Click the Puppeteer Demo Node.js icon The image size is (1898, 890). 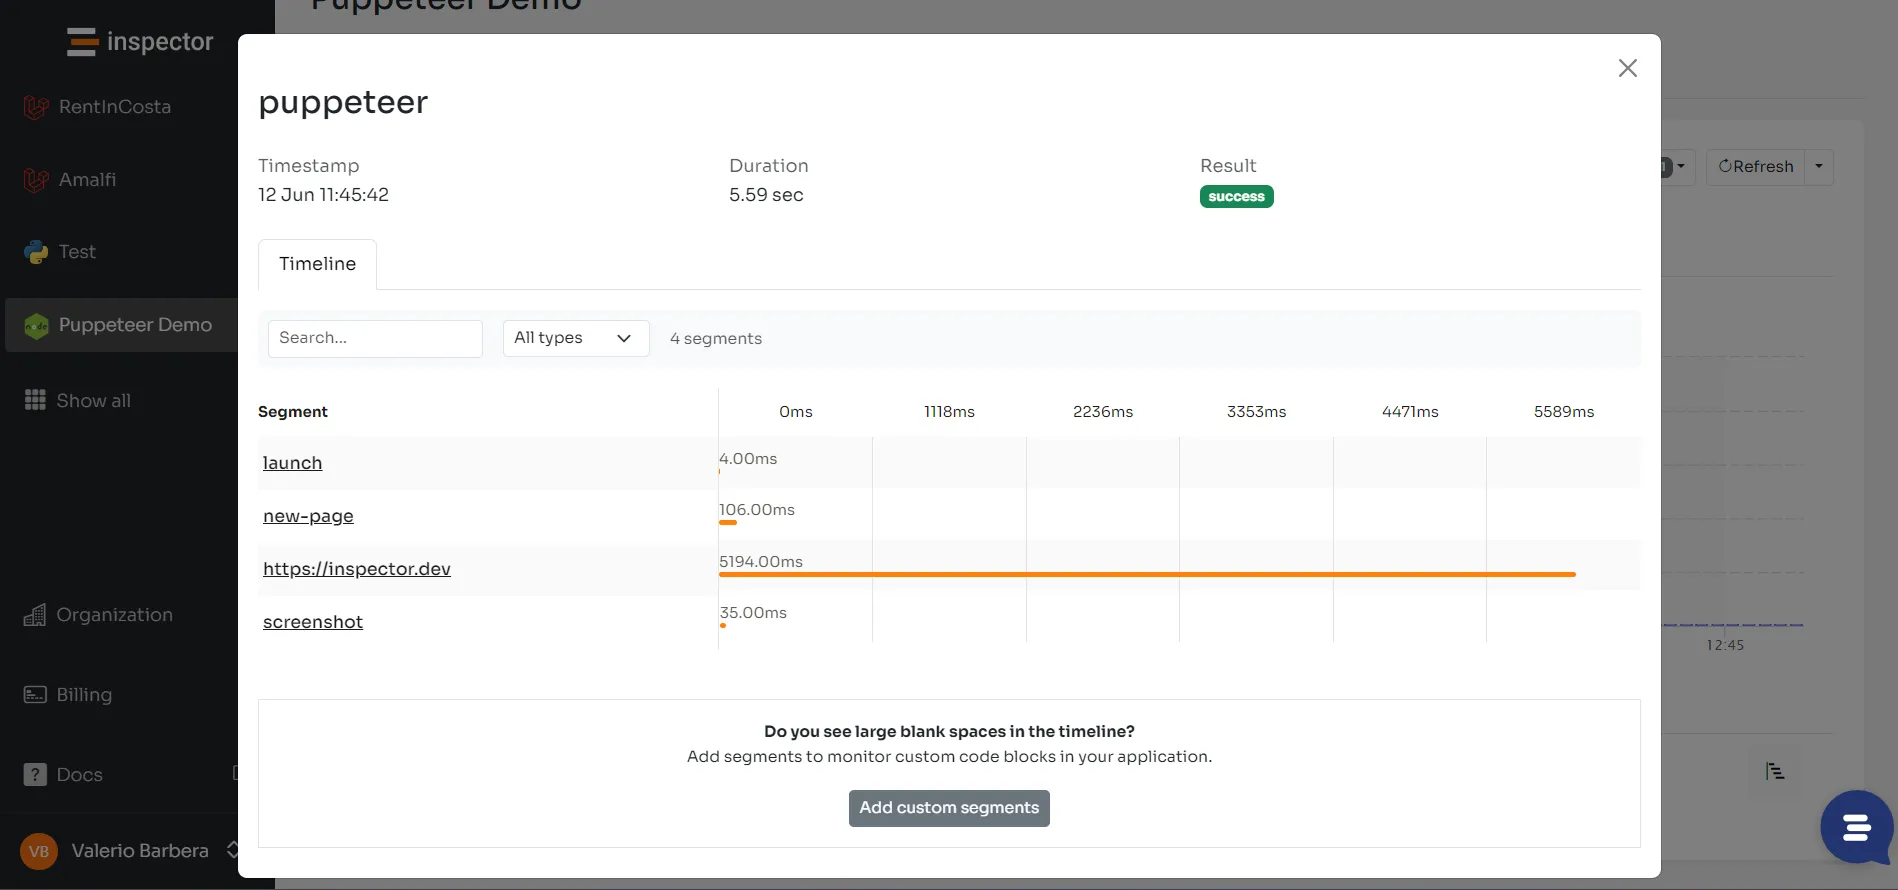click(x=36, y=326)
